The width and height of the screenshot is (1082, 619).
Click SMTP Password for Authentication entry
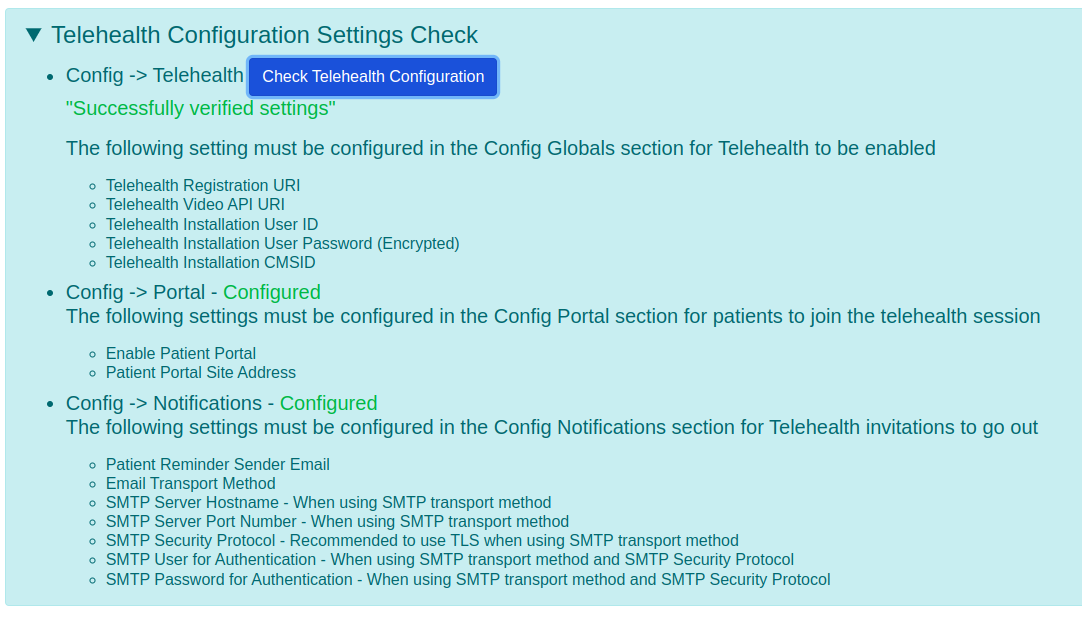click(x=469, y=579)
